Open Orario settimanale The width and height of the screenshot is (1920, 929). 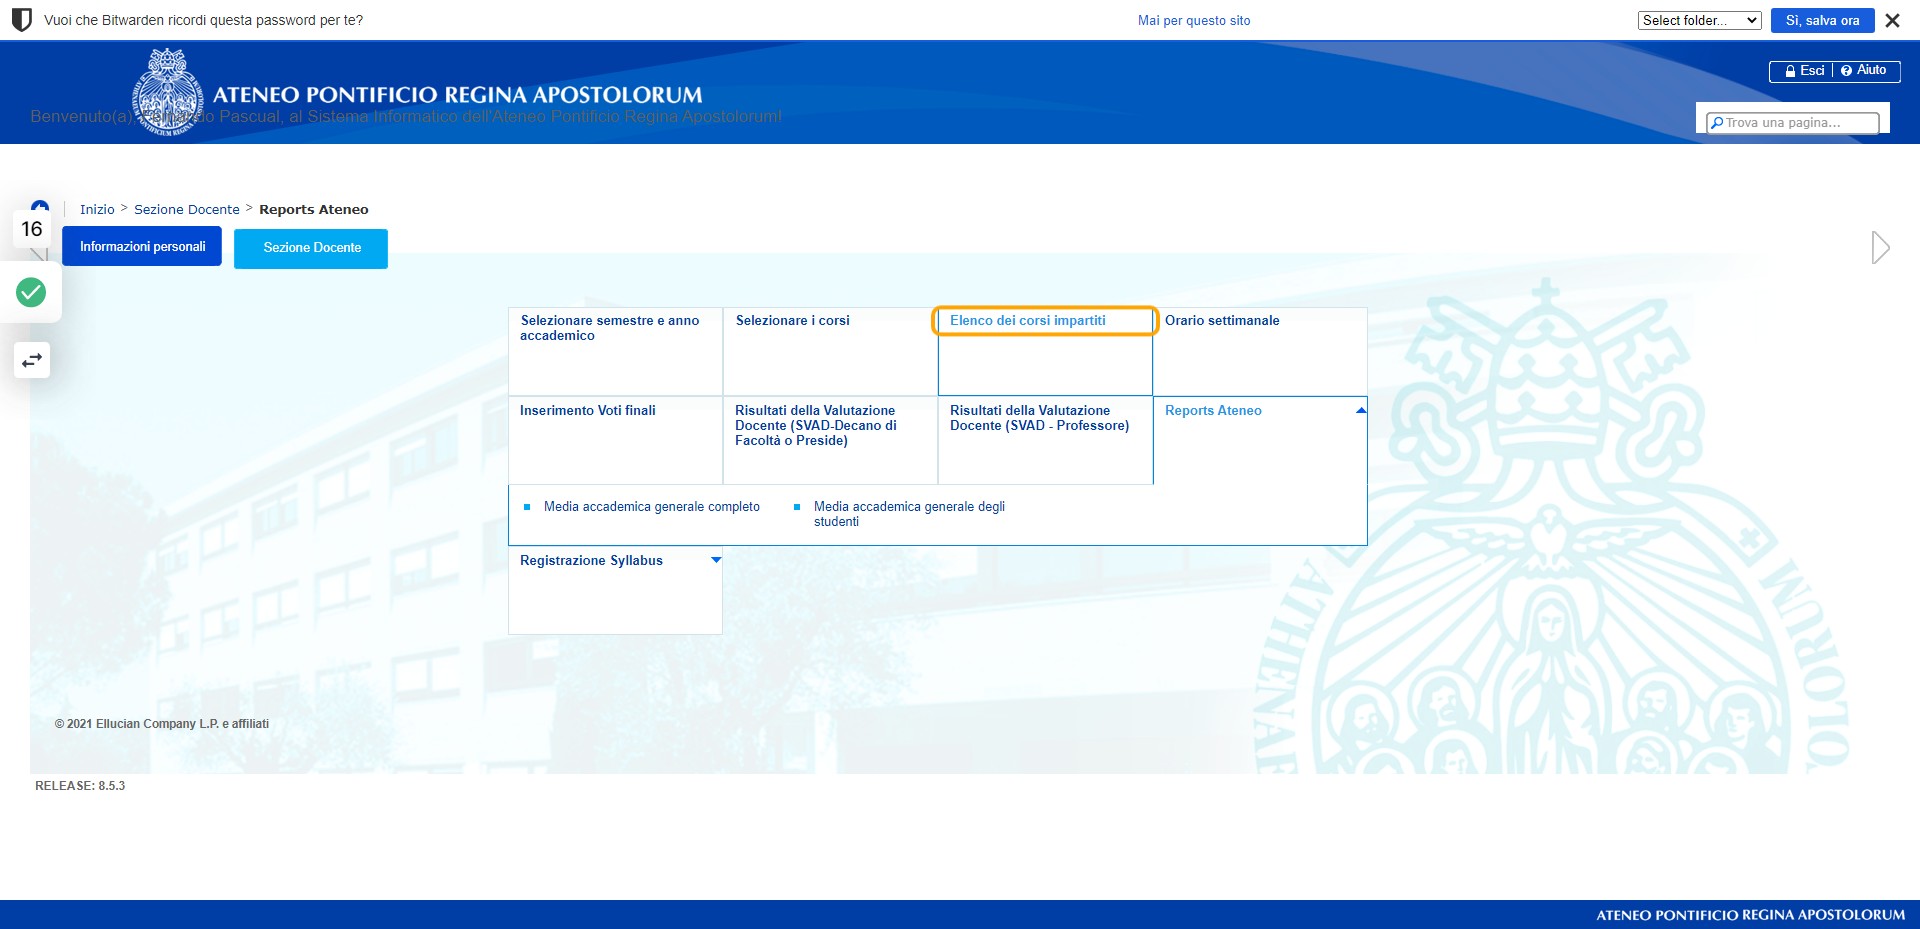1260,351
